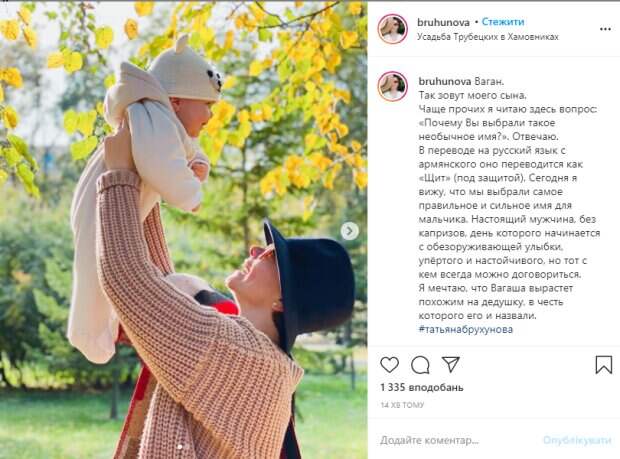Image resolution: width=620 pixels, height=459 pixels.
Task: Share post with paper plane icon
Action: [x=450, y=364]
